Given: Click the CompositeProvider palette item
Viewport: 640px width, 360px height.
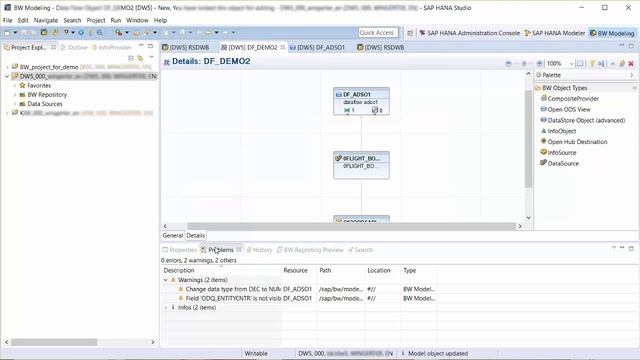Looking at the screenshot, I should pyautogui.click(x=569, y=98).
